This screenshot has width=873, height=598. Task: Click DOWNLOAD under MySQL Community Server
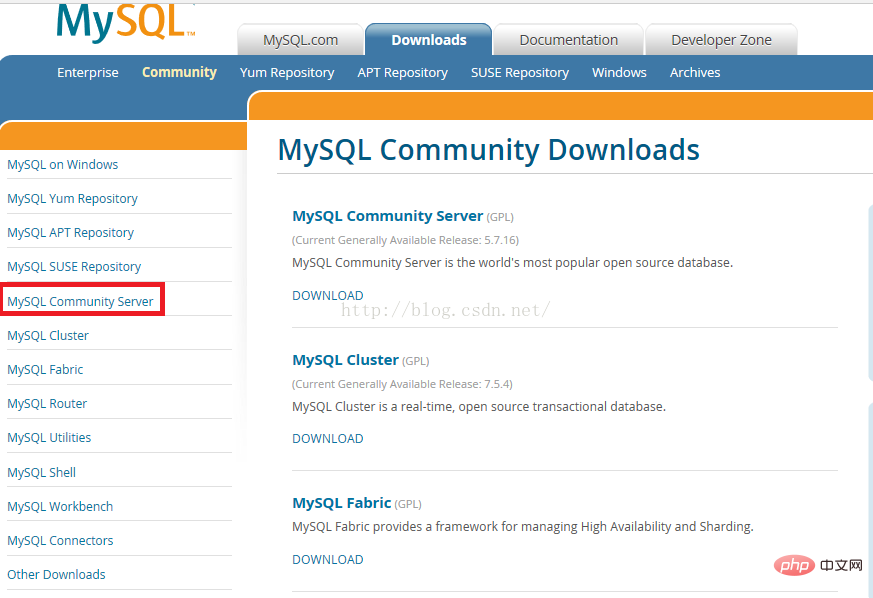[328, 296]
